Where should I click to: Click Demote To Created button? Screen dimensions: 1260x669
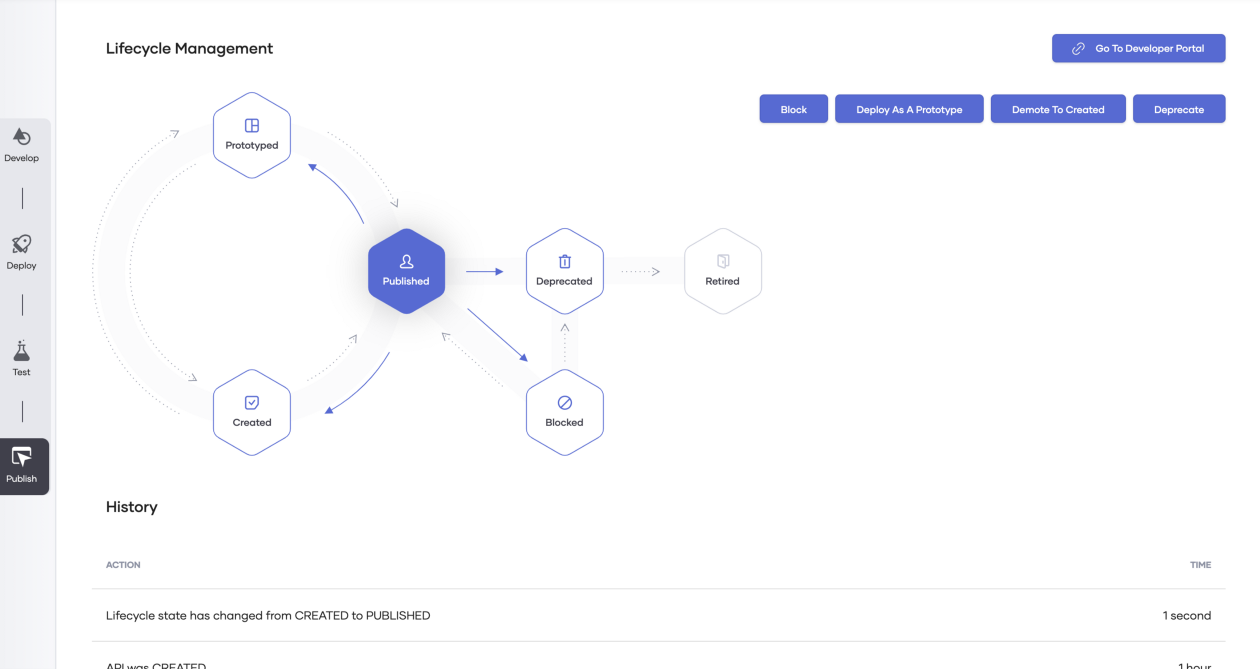1058,109
